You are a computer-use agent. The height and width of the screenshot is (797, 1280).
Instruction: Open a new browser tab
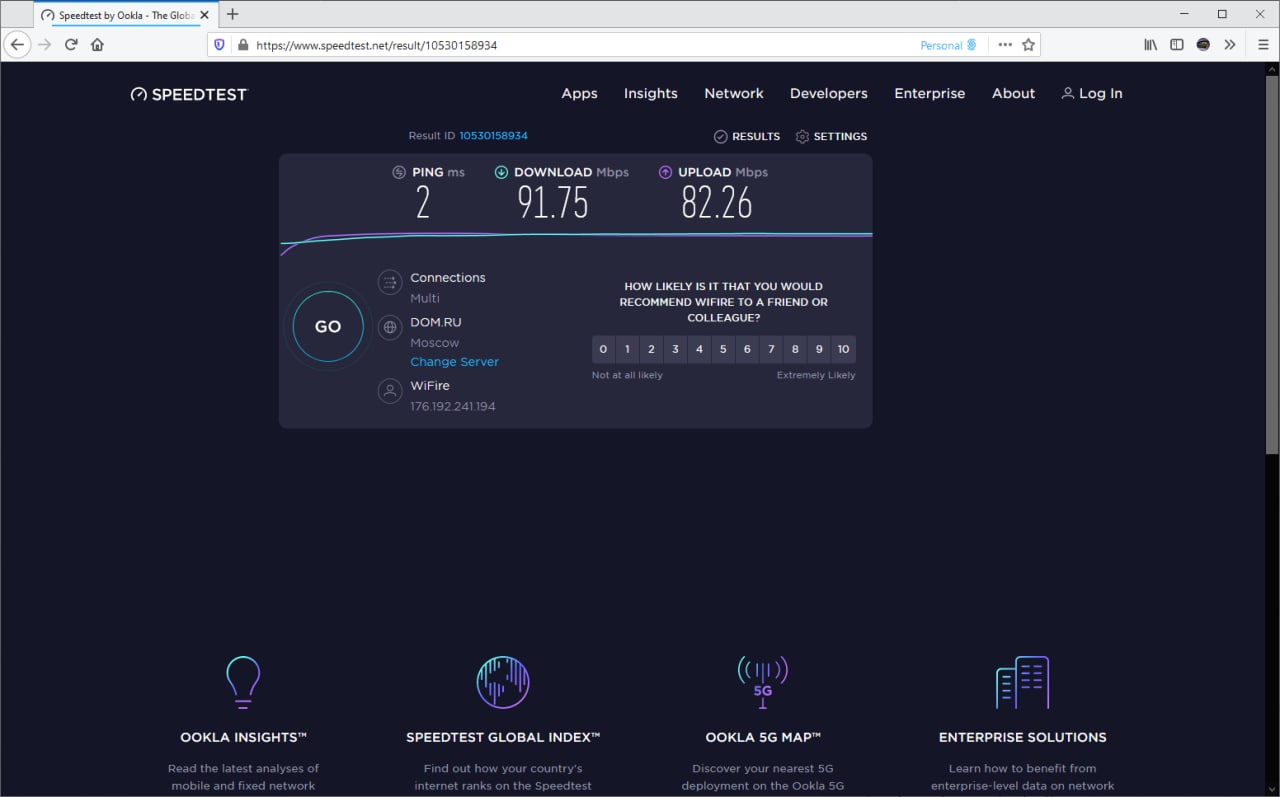(x=233, y=14)
